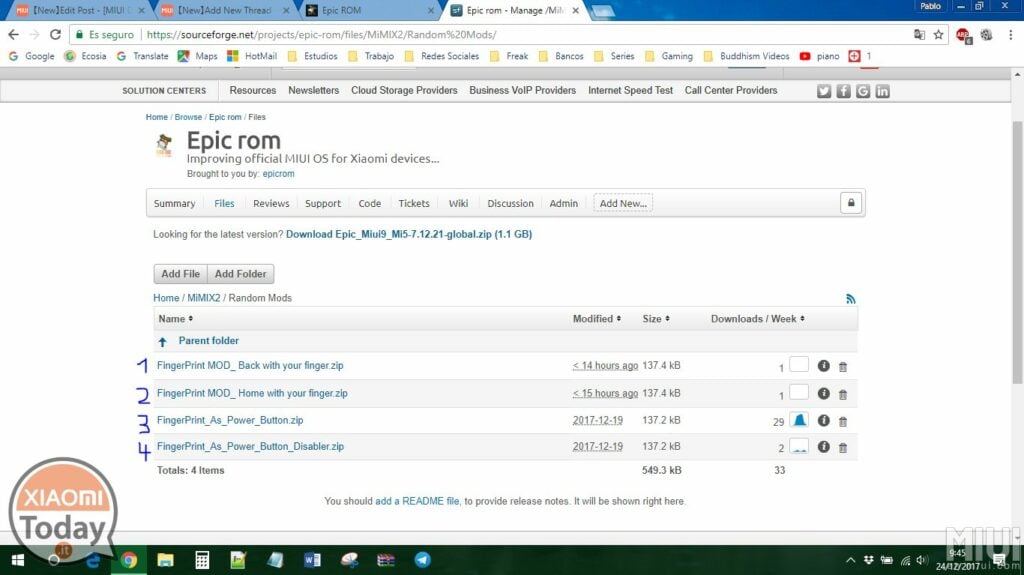Click add a README file link
1024x575 pixels.
[x=417, y=501]
